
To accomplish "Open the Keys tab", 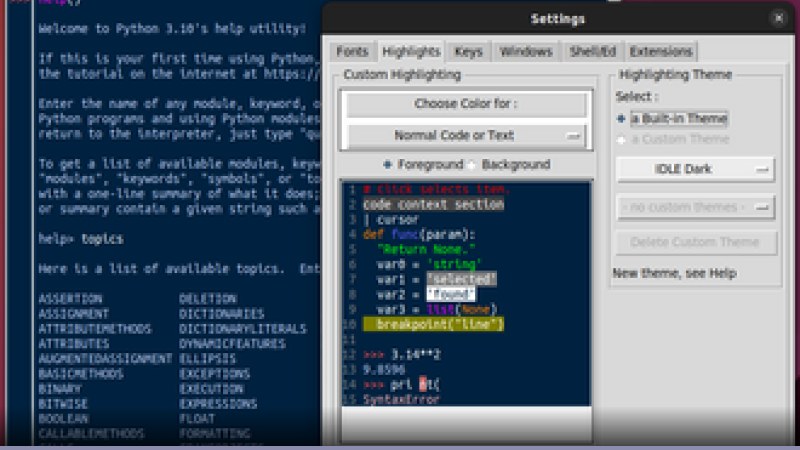I will tap(468, 52).
